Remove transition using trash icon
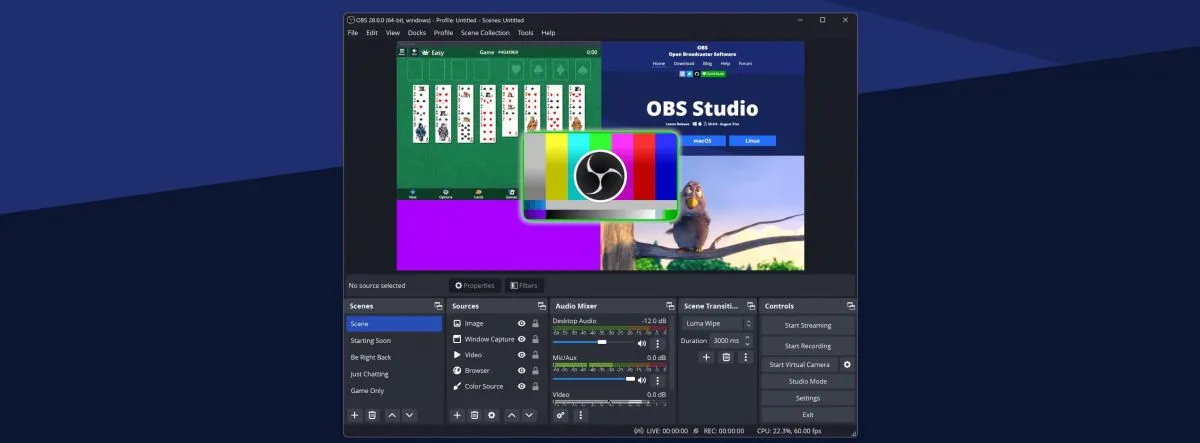The width and height of the screenshot is (1200, 443). coord(726,357)
